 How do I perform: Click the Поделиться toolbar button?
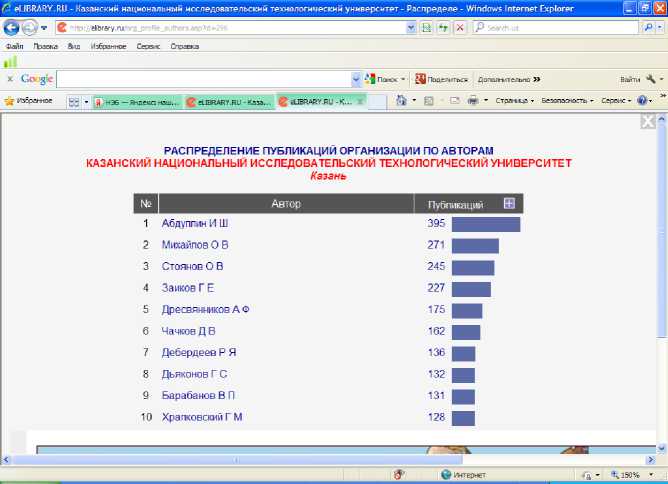(441, 79)
